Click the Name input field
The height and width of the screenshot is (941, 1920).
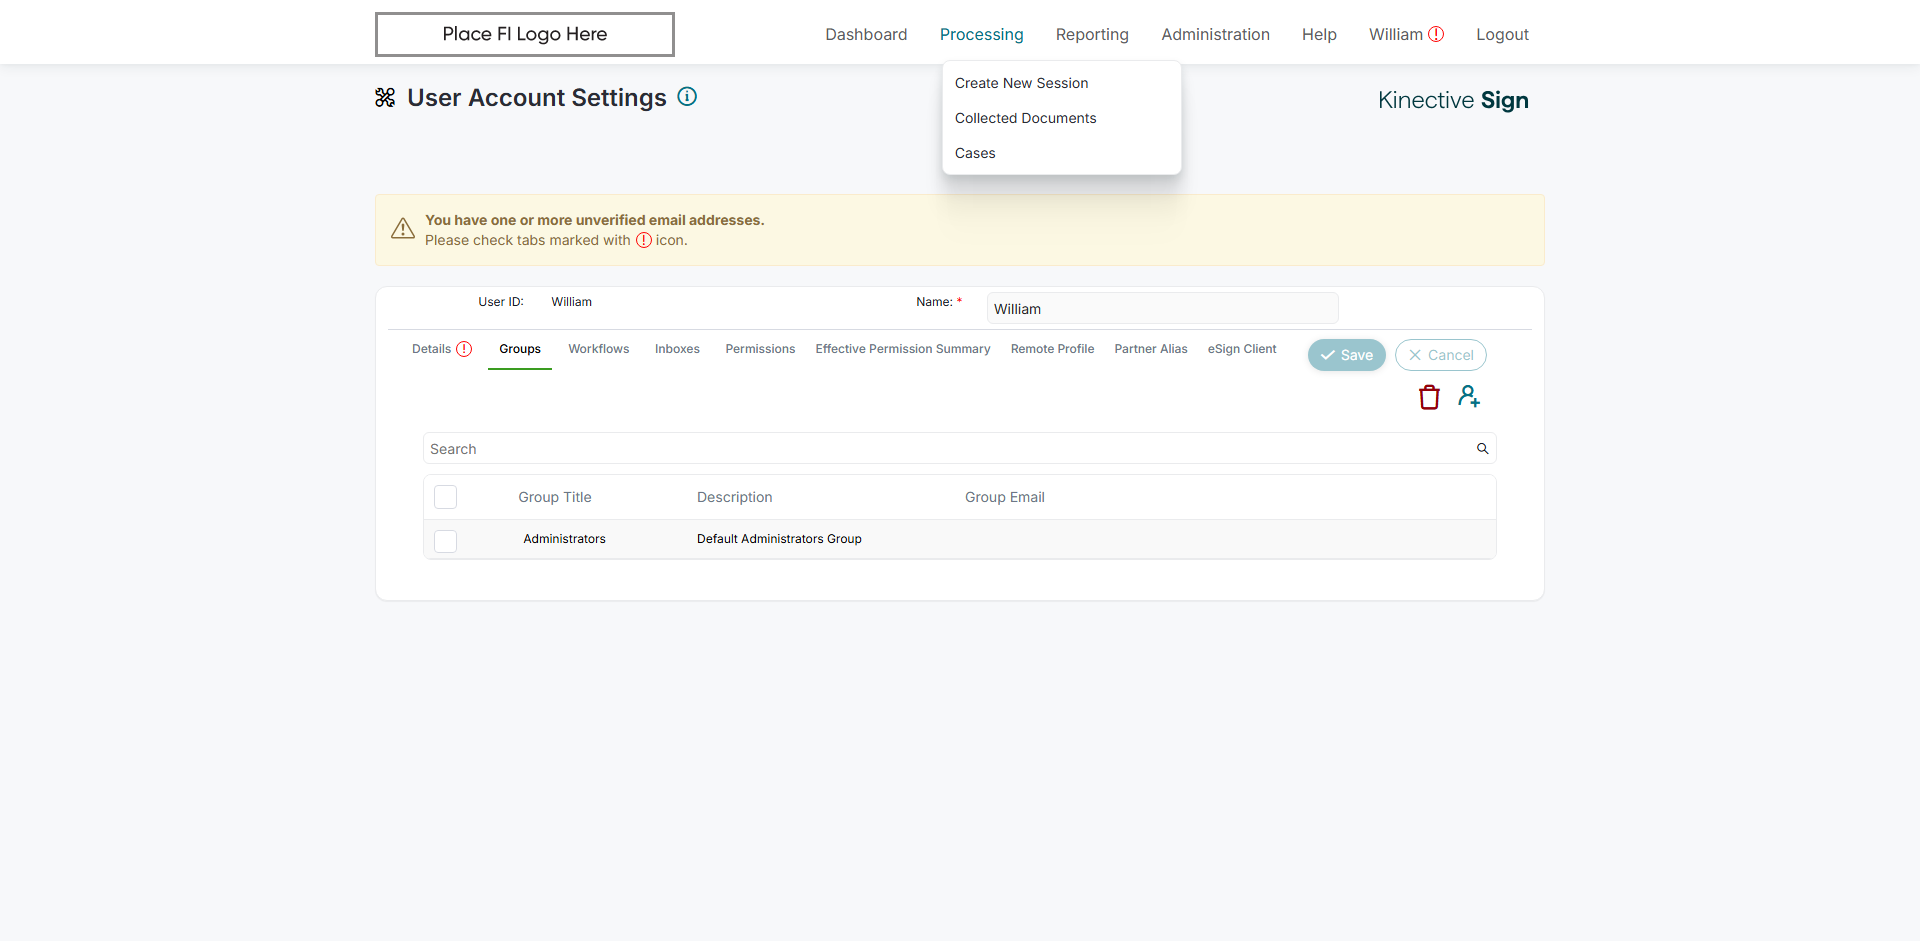(x=1162, y=309)
